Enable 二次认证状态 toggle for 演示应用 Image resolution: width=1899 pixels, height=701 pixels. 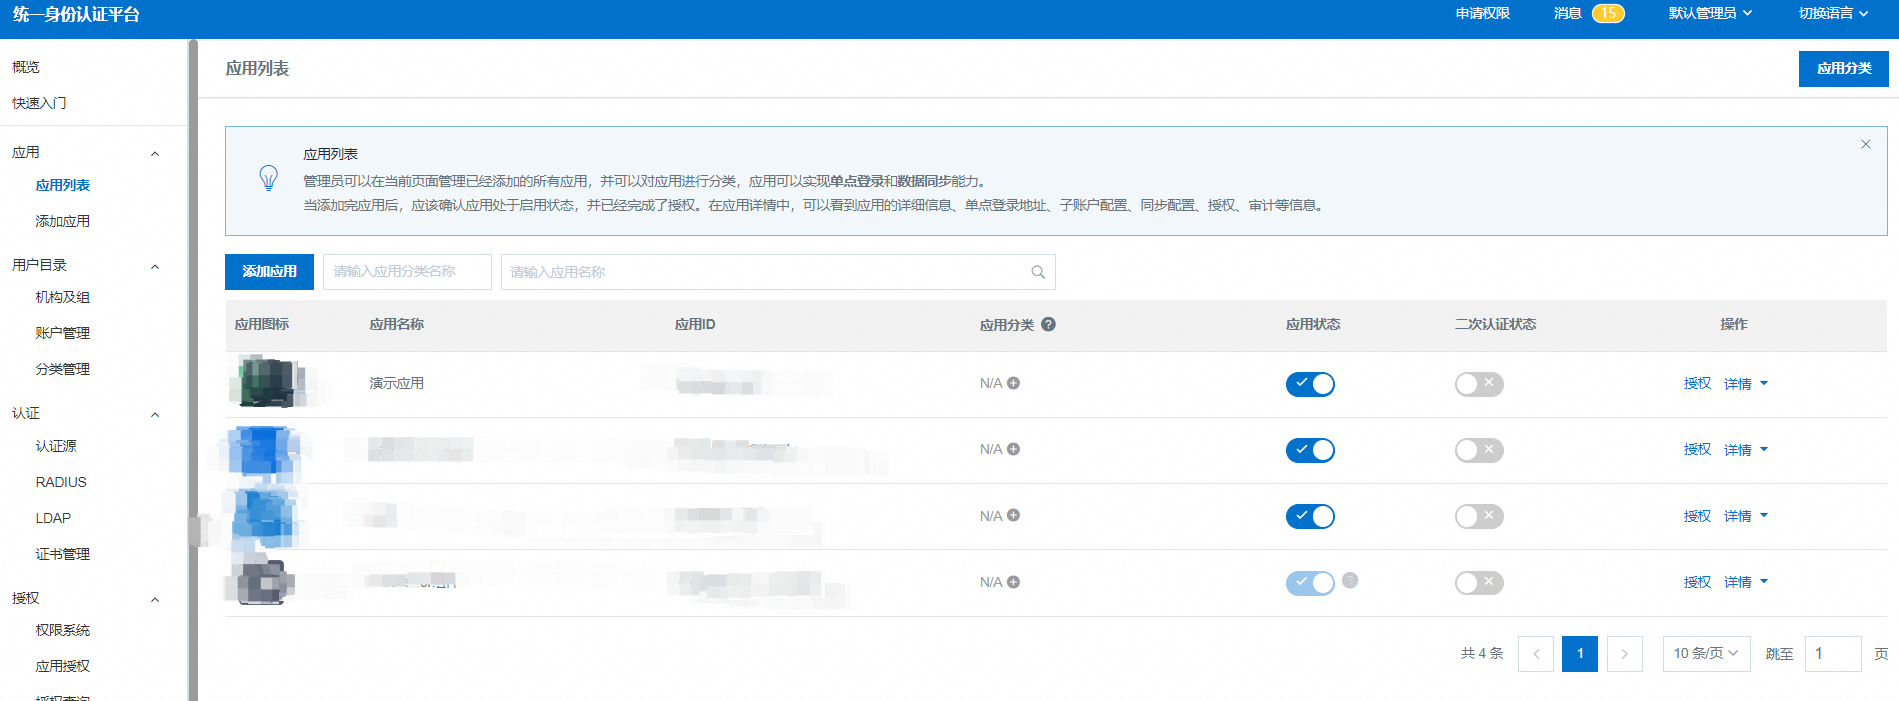coord(1479,384)
